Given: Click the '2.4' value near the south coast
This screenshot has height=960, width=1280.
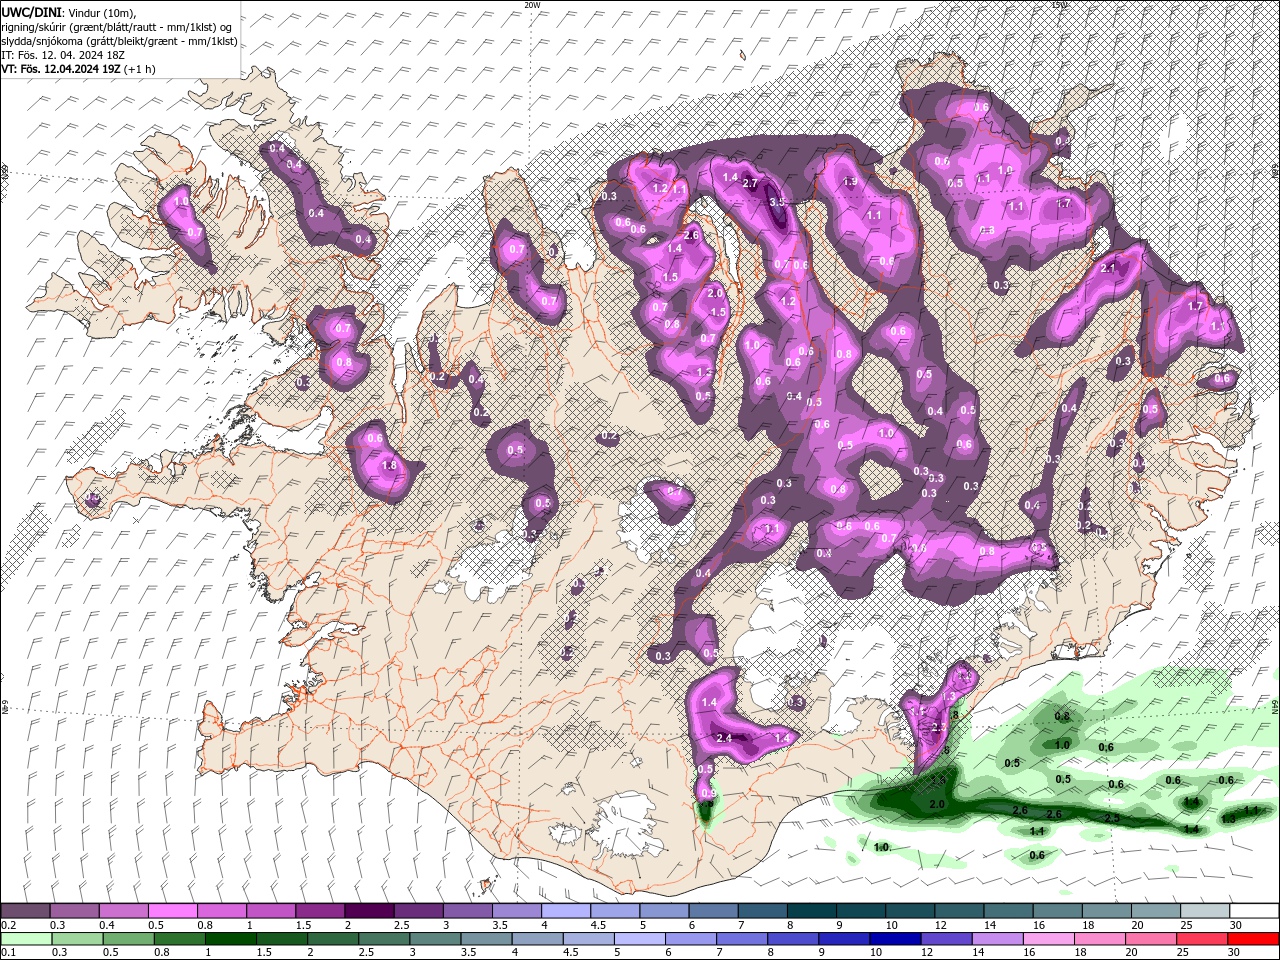Looking at the screenshot, I should [725, 738].
